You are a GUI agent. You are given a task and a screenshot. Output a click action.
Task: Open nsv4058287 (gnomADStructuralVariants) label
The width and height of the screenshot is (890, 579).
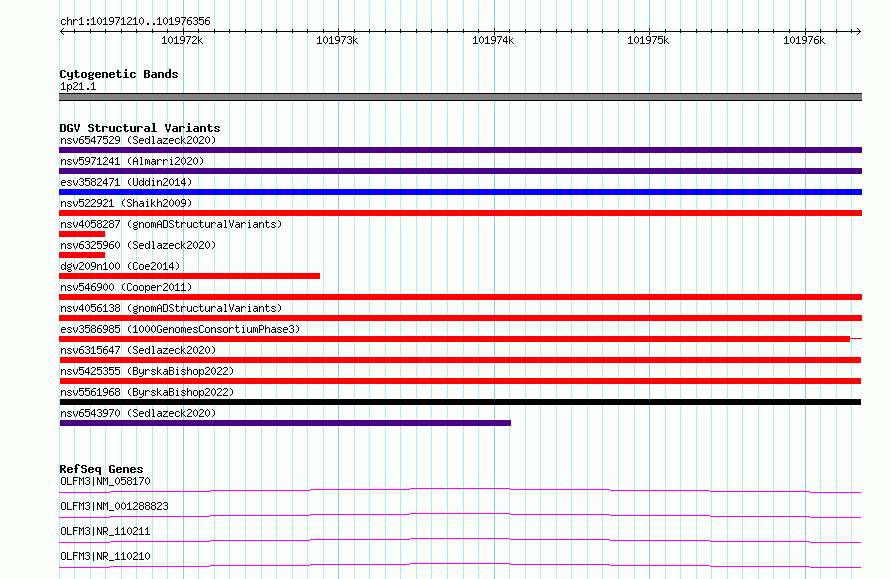click(x=171, y=224)
